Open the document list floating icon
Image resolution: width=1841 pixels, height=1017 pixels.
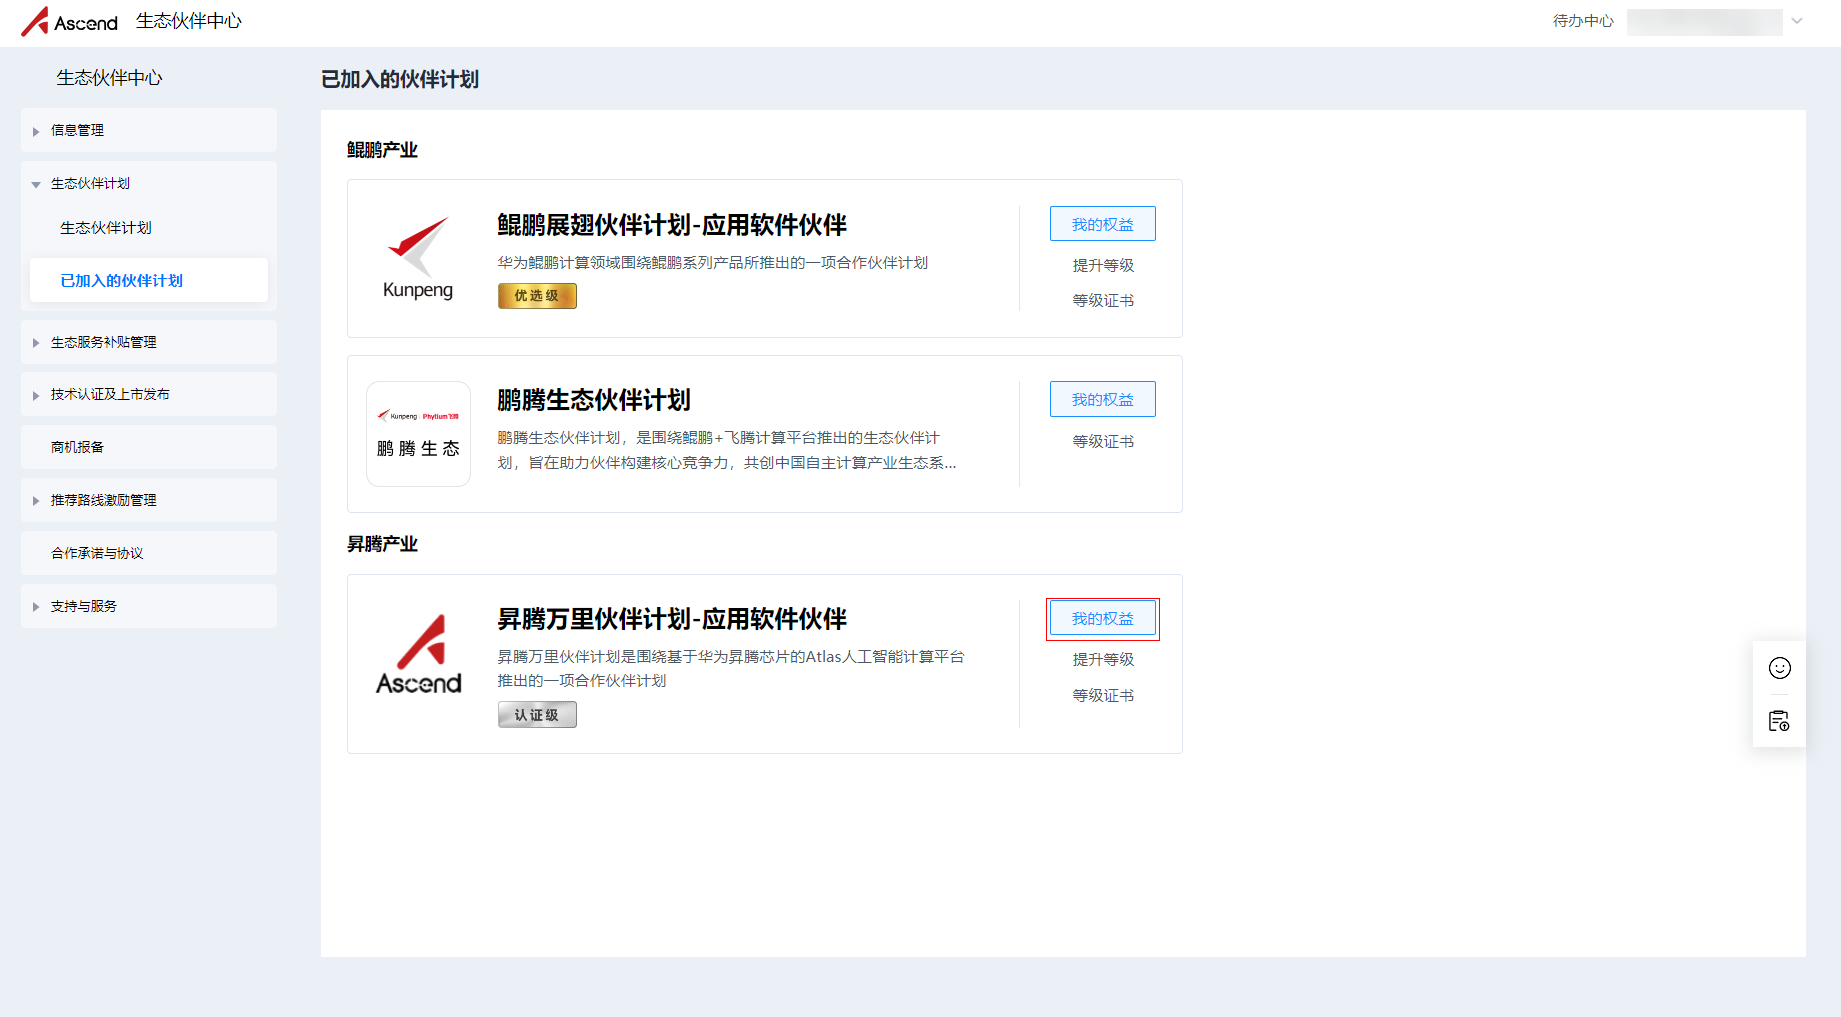tap(1779, 721)
